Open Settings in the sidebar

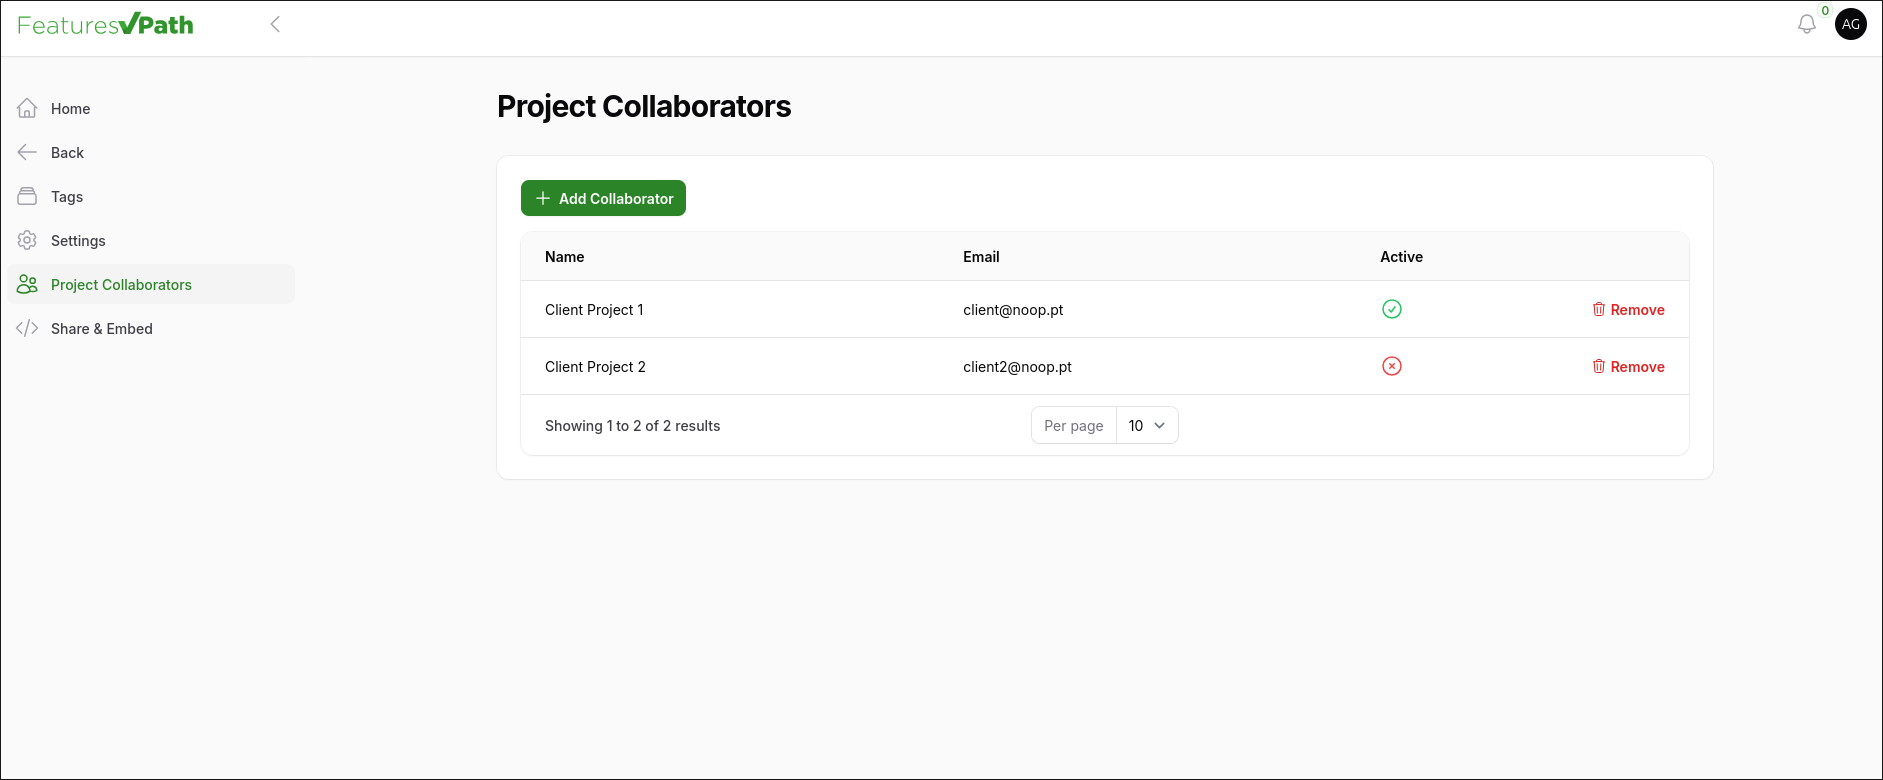tap(151, 240)
